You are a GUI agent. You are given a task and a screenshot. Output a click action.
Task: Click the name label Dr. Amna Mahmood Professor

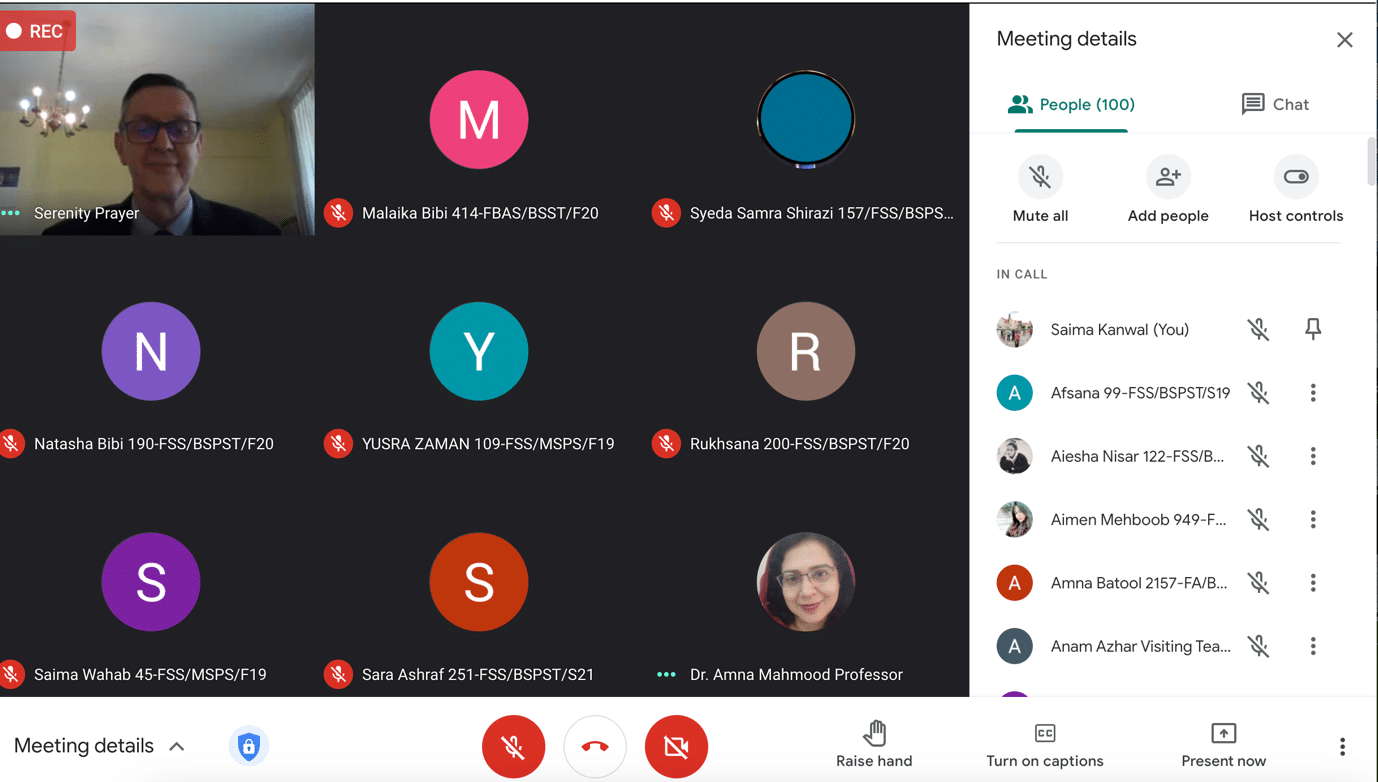[796, 675]
